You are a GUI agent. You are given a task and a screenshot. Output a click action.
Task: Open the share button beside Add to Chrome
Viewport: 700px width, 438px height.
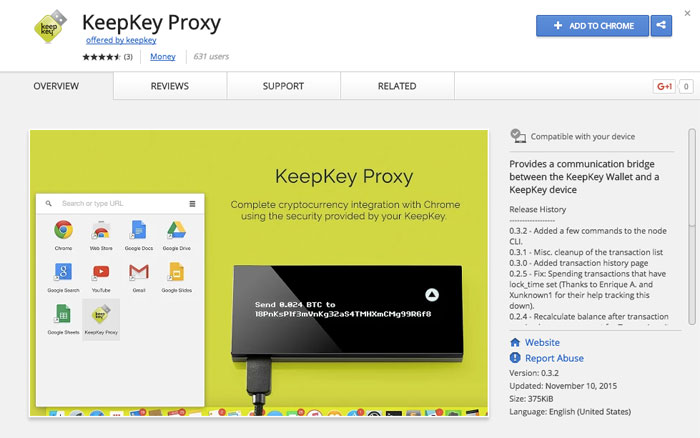tap(661, 26)
